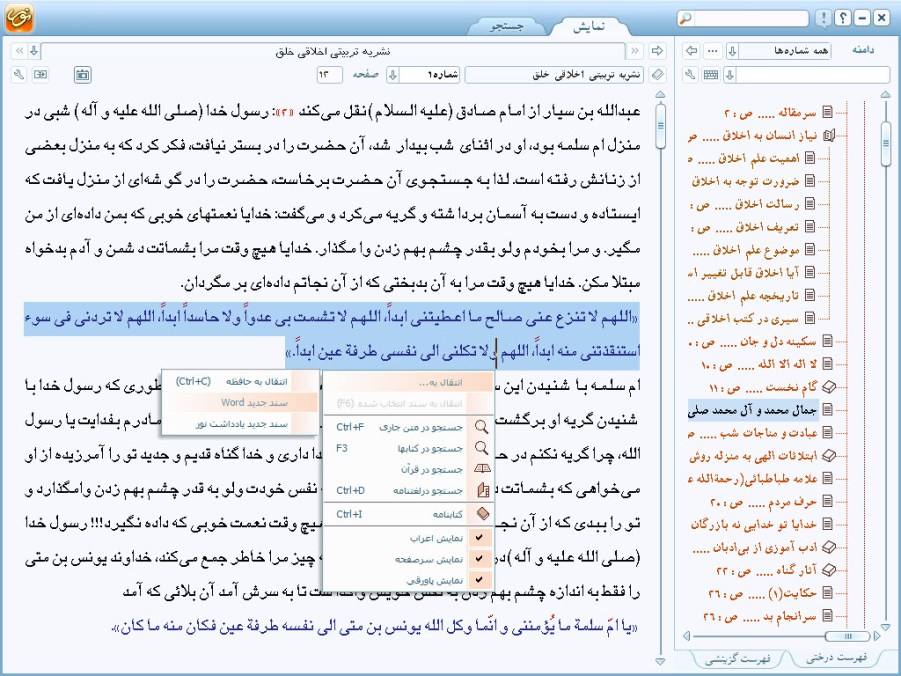Click the vertical scrollbar thumb of text
This screenshot has width=901, height=676.
[660, 126]
